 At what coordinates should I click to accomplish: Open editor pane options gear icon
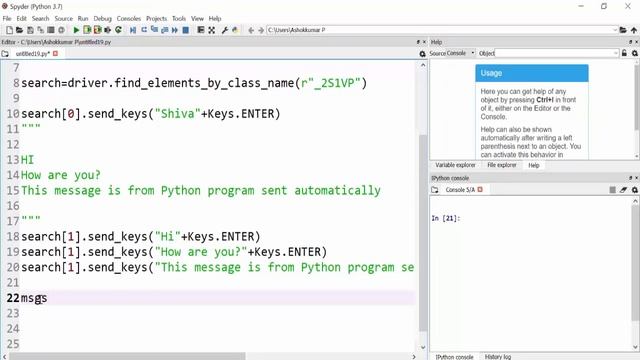click(422, 54)
